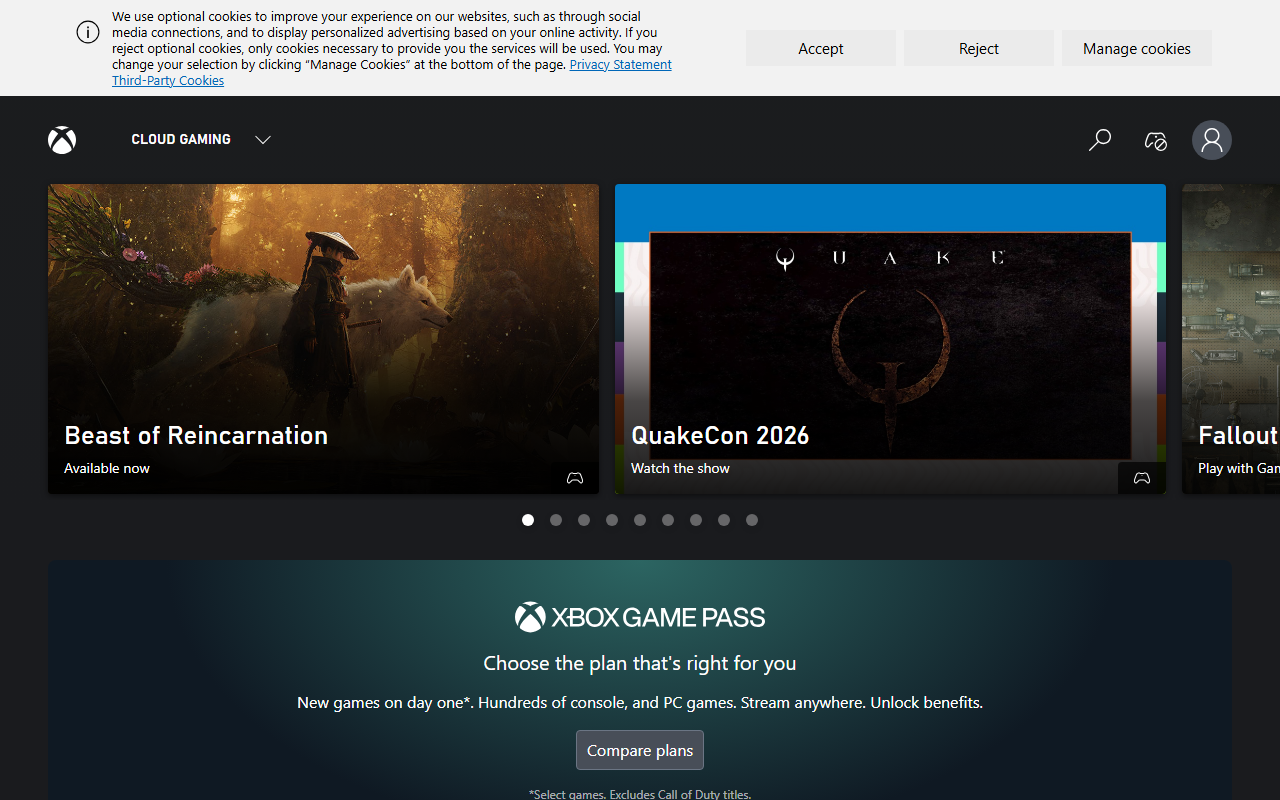1280x800 pixels.
Task: Select the second carousel page dot
Action: pyautogui.click(x=556, y=520)
